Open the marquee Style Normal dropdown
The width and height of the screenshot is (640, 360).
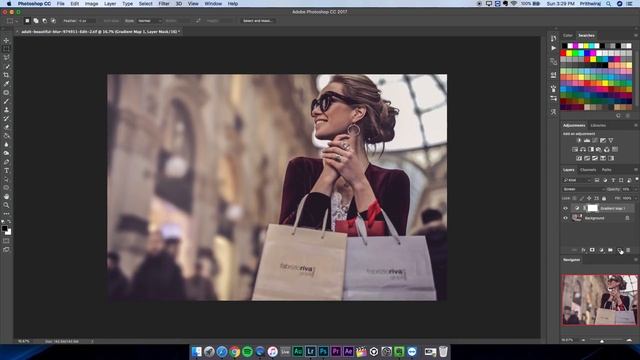coord(150,20)
